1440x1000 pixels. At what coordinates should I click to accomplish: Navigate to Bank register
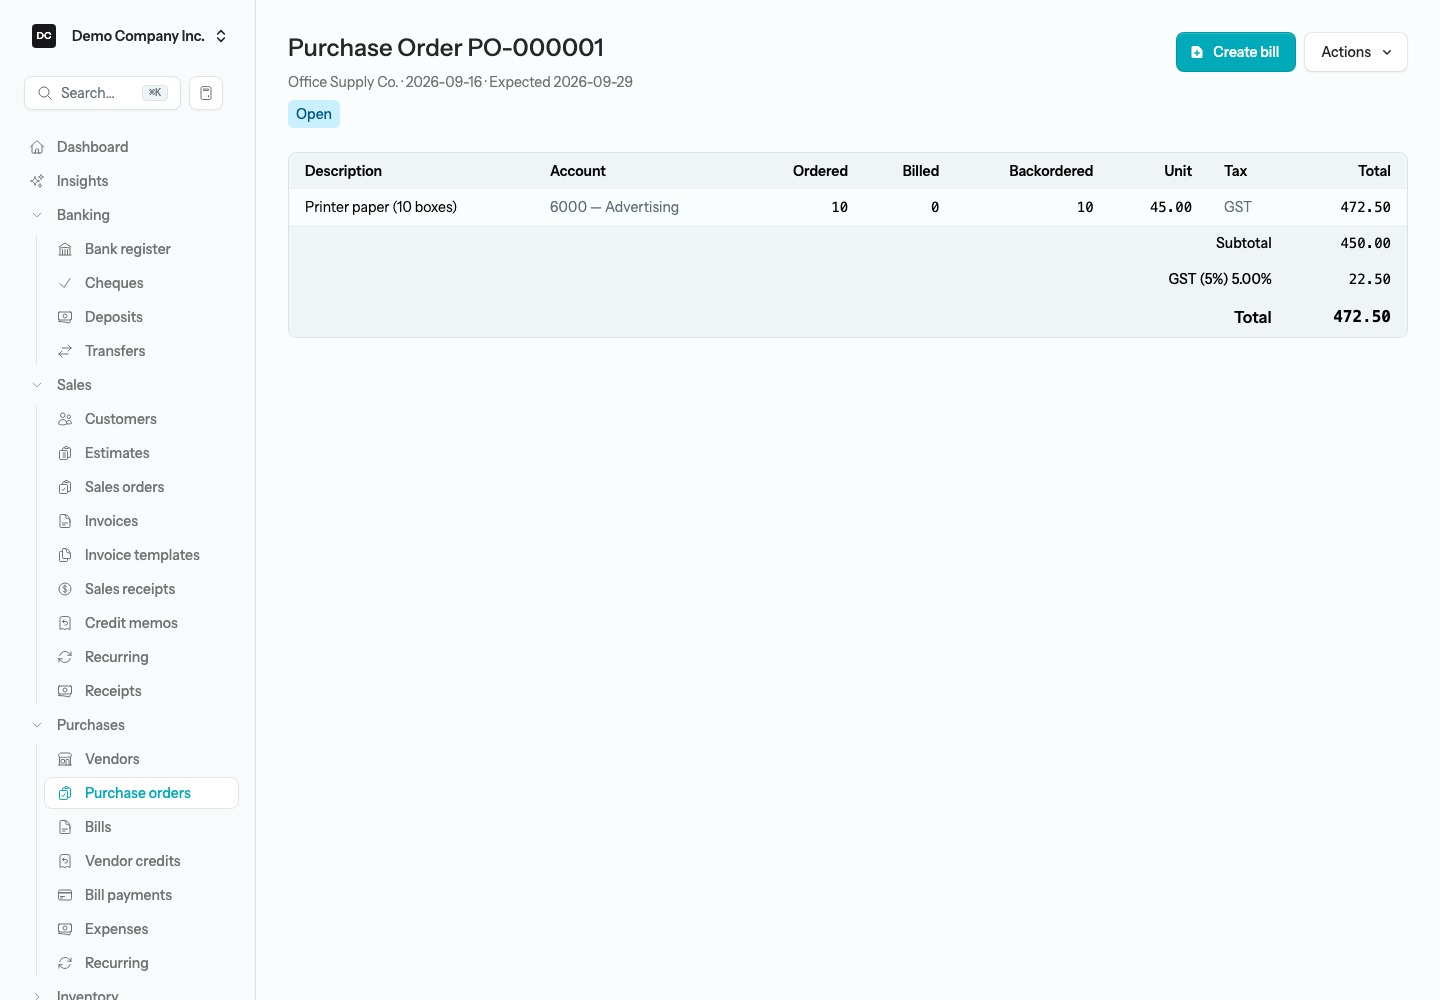click(x=127, y=249)
